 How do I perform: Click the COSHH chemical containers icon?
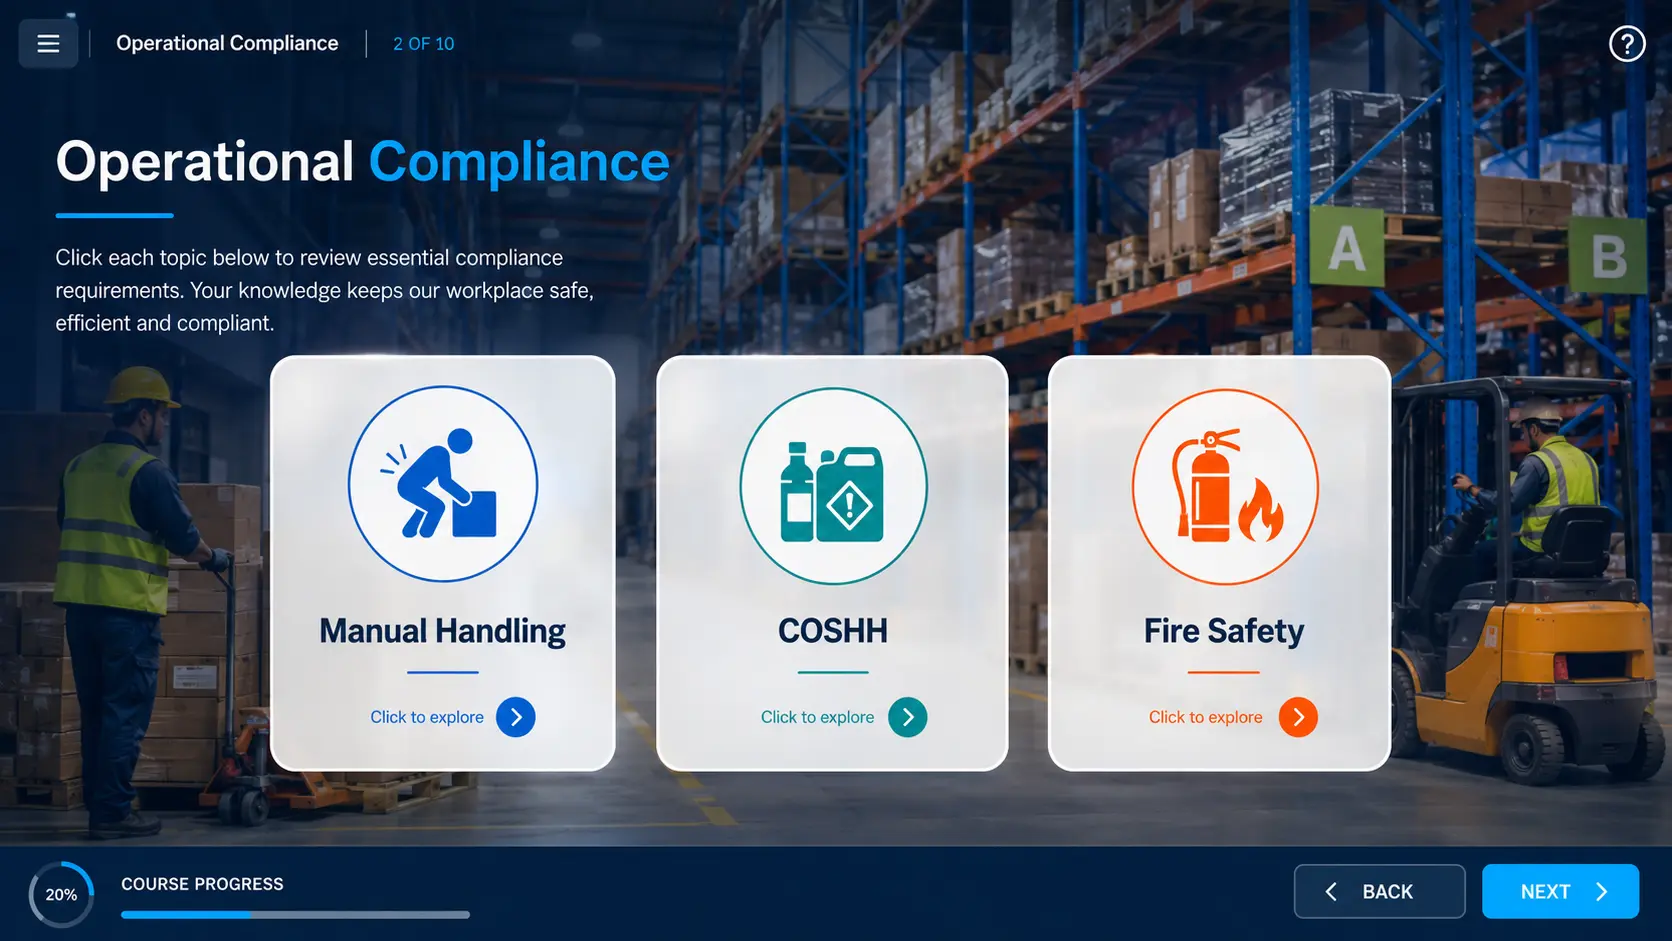pyautogui.click(x=833, y=486)
